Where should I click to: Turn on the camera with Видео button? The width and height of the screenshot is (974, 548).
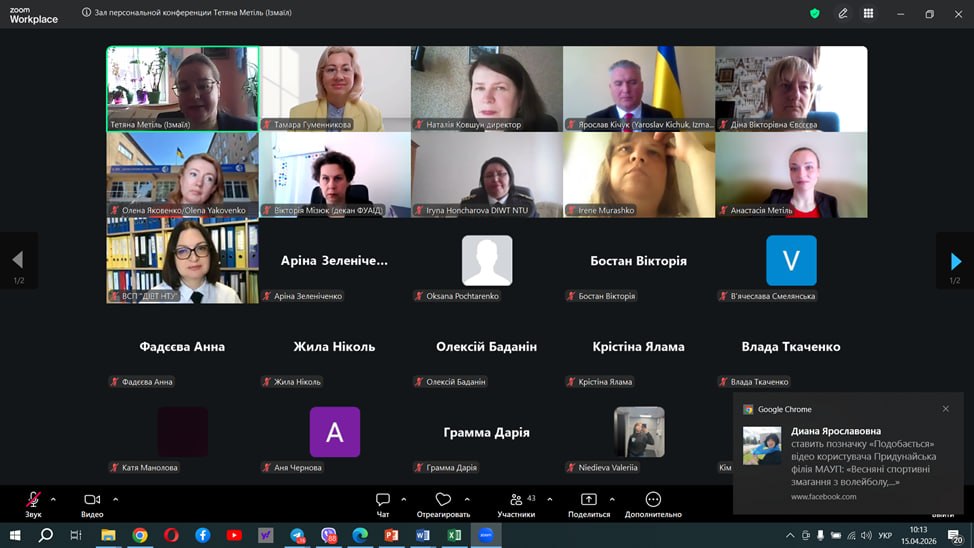tap(92, 500)
